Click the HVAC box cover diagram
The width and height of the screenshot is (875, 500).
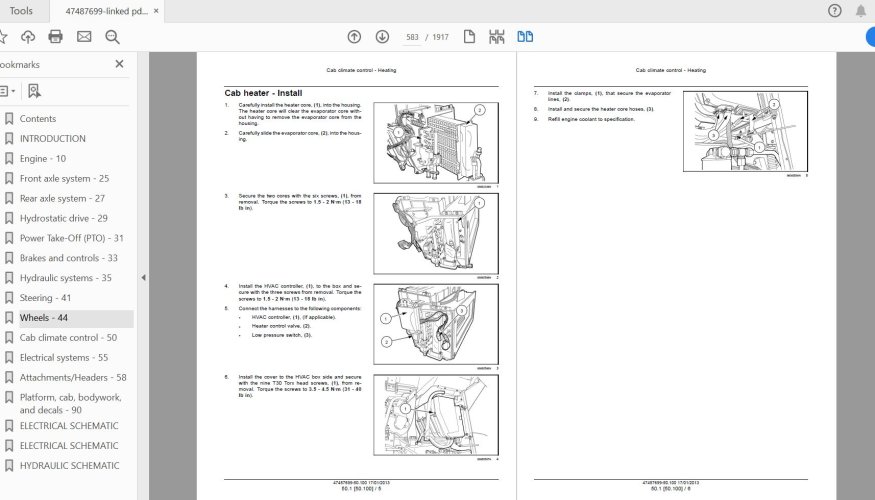(436, 415)
